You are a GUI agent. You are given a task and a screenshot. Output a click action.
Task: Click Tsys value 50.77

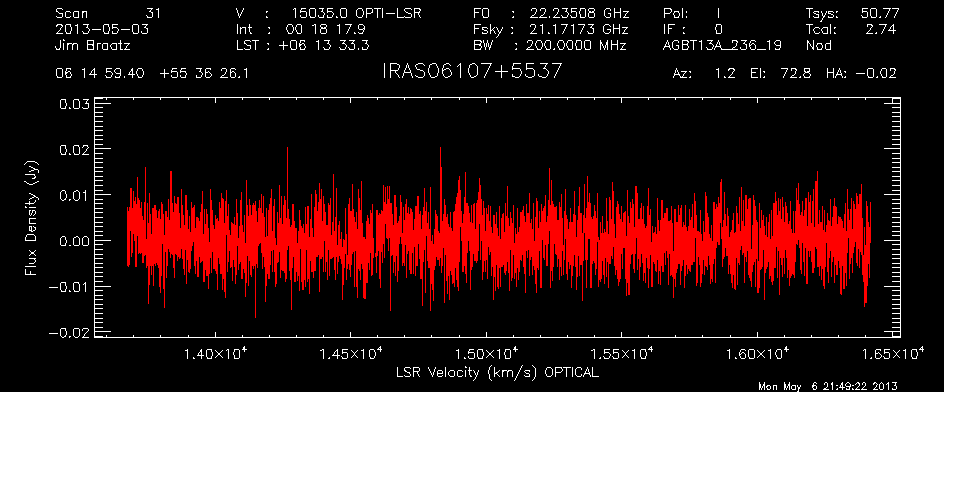[x=880, y=13]
